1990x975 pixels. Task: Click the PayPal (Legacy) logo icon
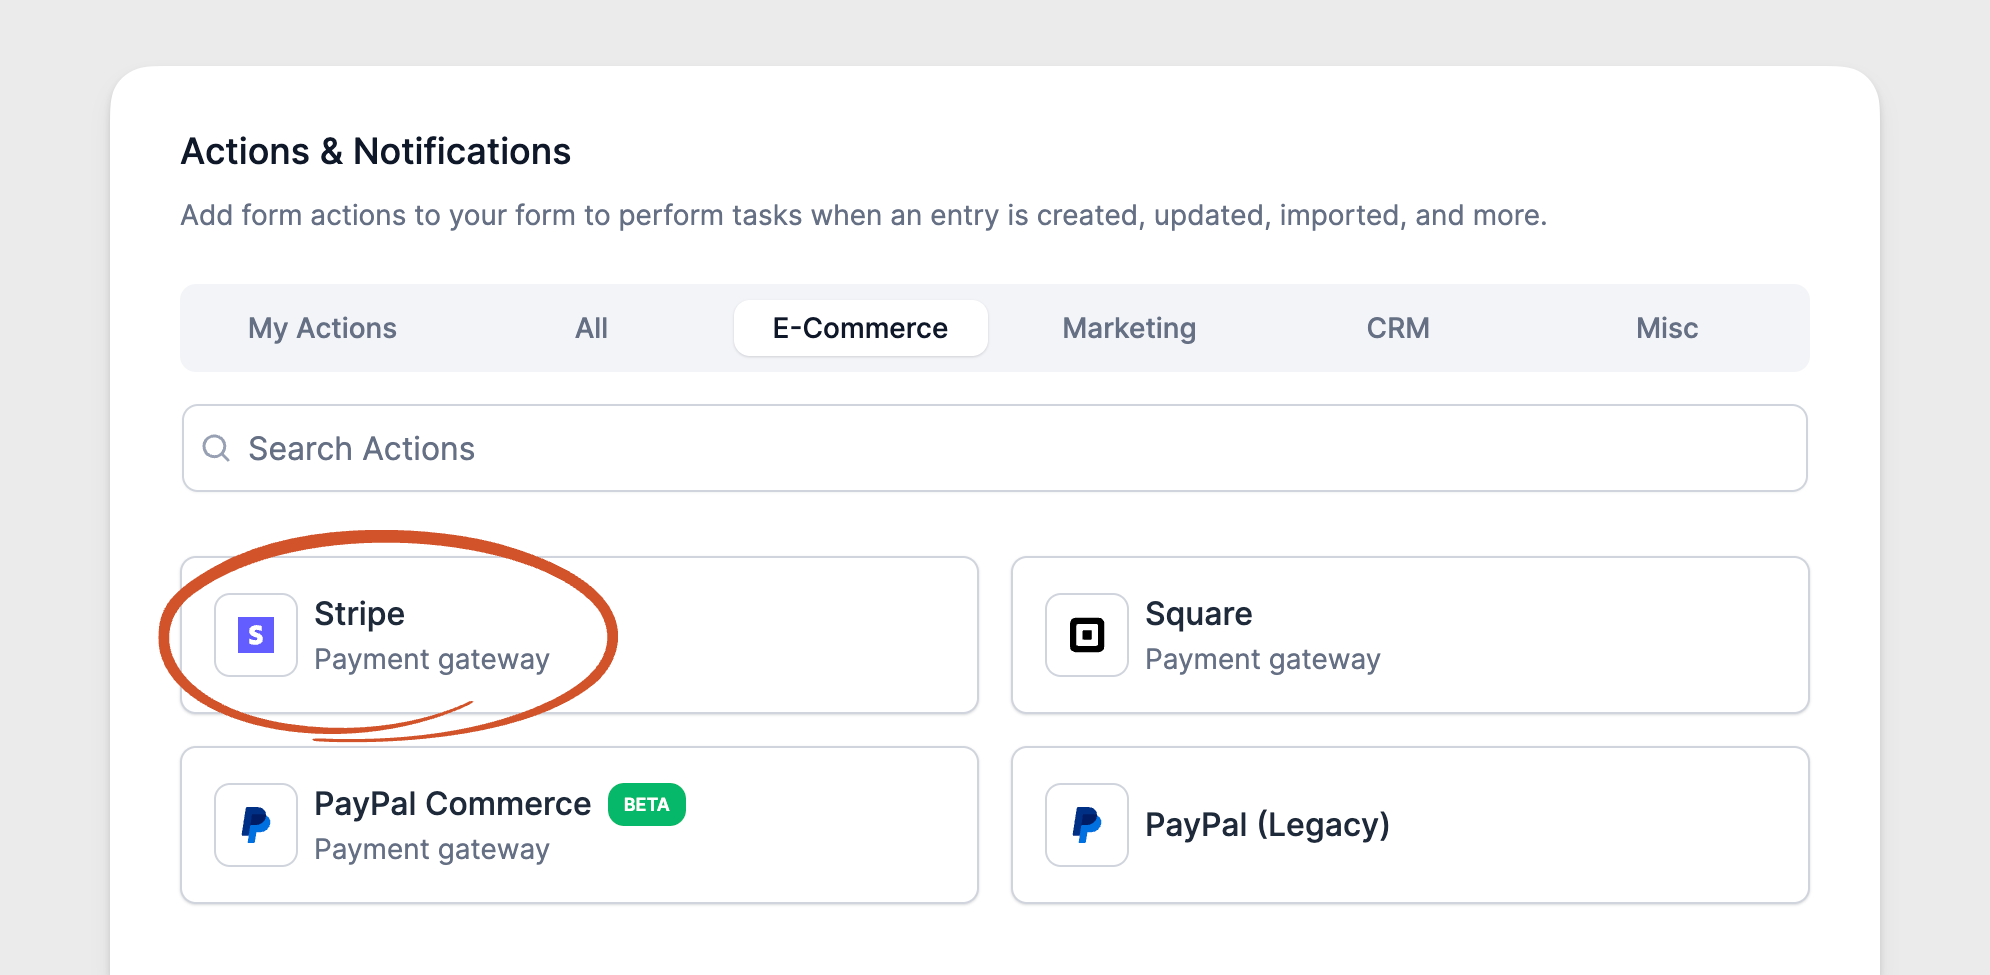coord(1087,825)
